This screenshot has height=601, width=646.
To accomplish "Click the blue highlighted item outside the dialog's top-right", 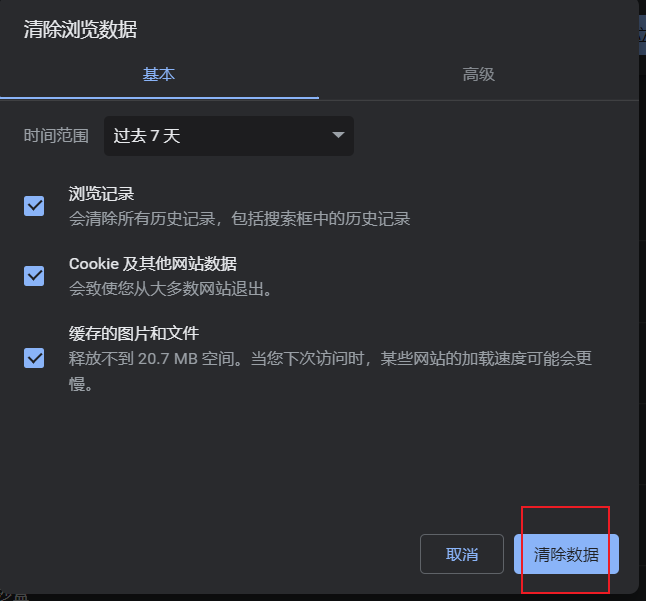I will [642, 35].
